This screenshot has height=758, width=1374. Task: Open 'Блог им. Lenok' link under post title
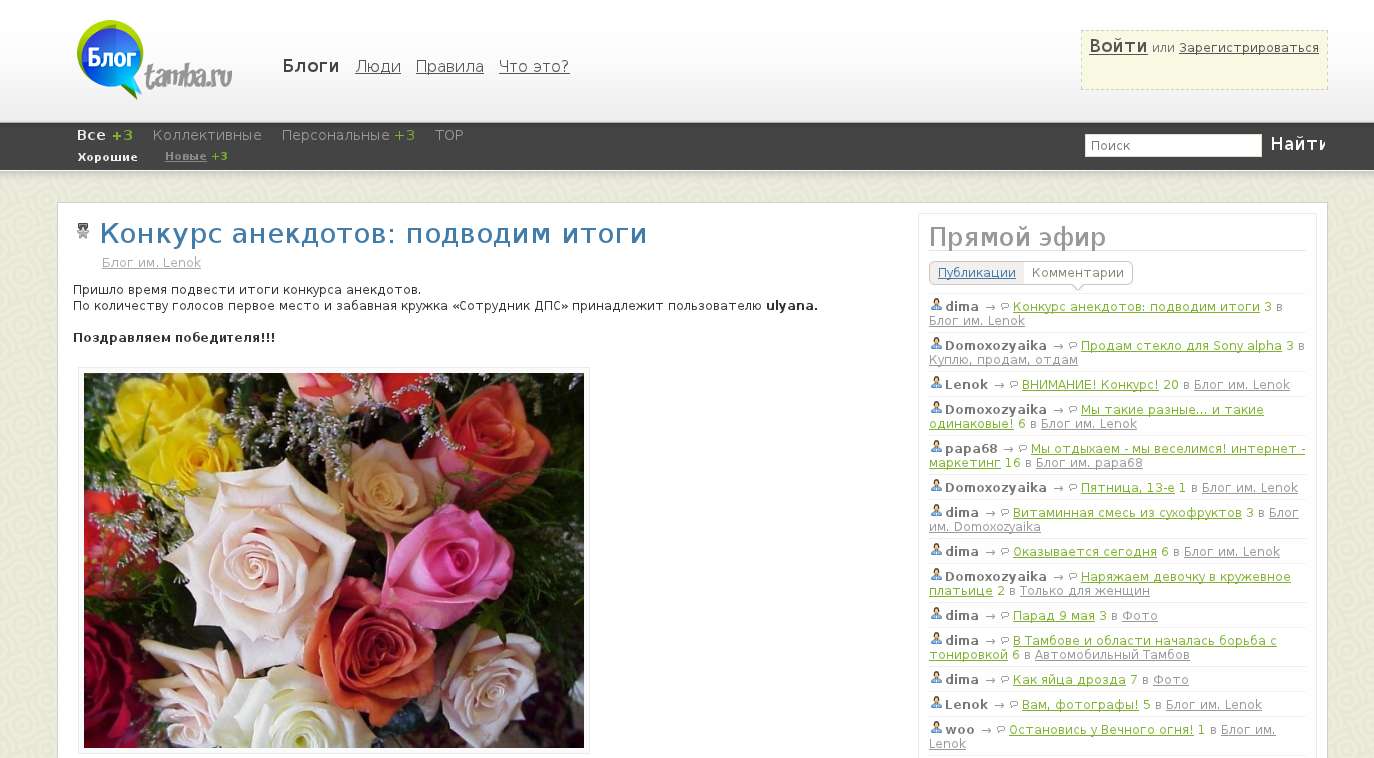coord(151,263)
